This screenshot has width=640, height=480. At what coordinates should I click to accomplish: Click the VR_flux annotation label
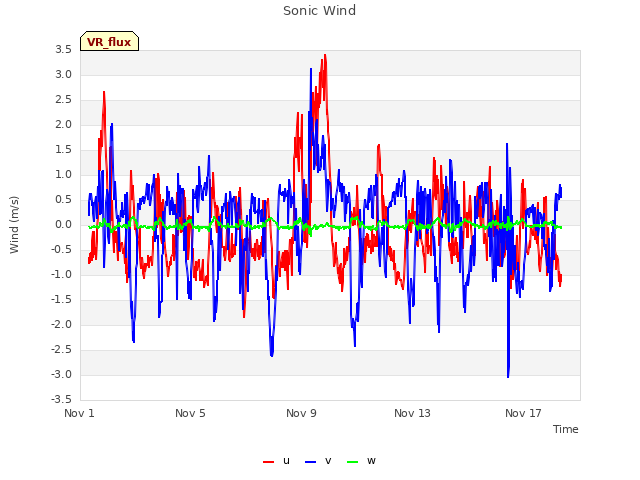coord(109,41)
